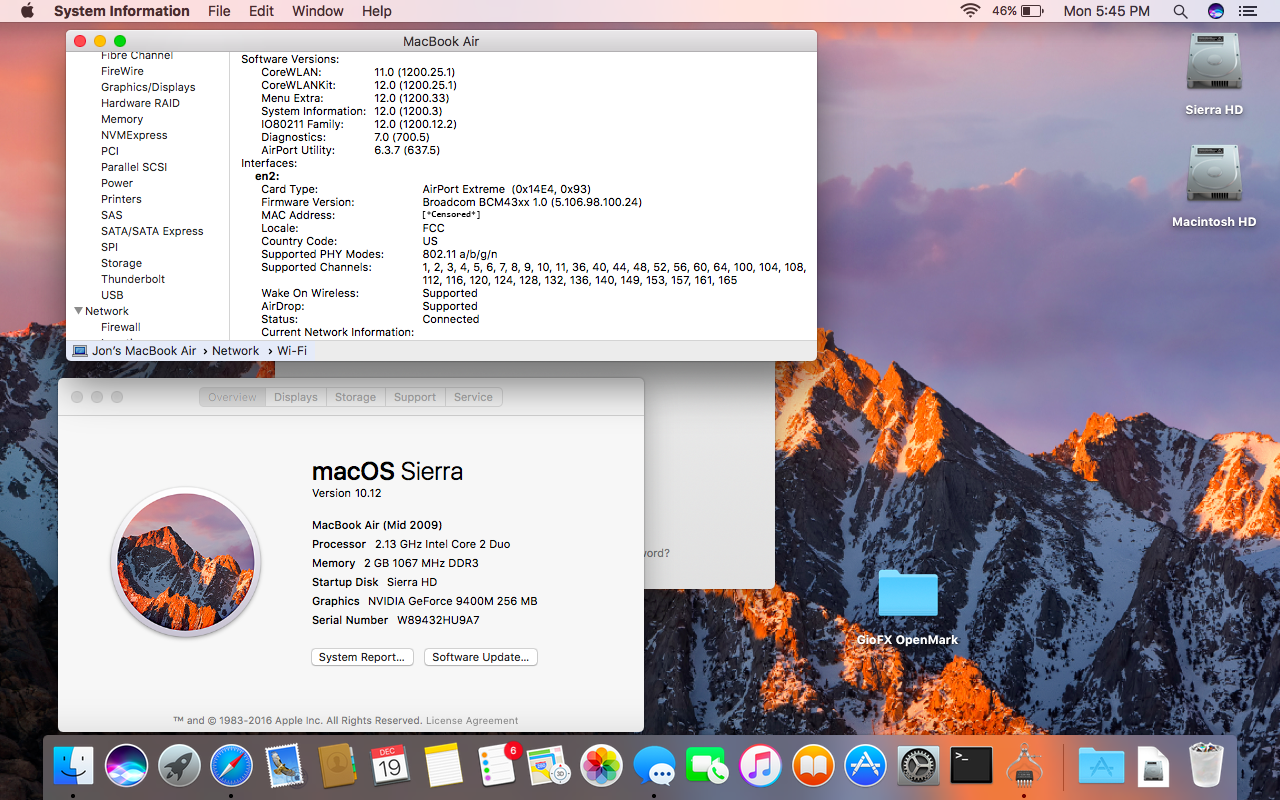Viewport: 1280px width, 800px height.
Task: Click battery 46% indicator in menu bar
Action: [x=1018, y=11]
